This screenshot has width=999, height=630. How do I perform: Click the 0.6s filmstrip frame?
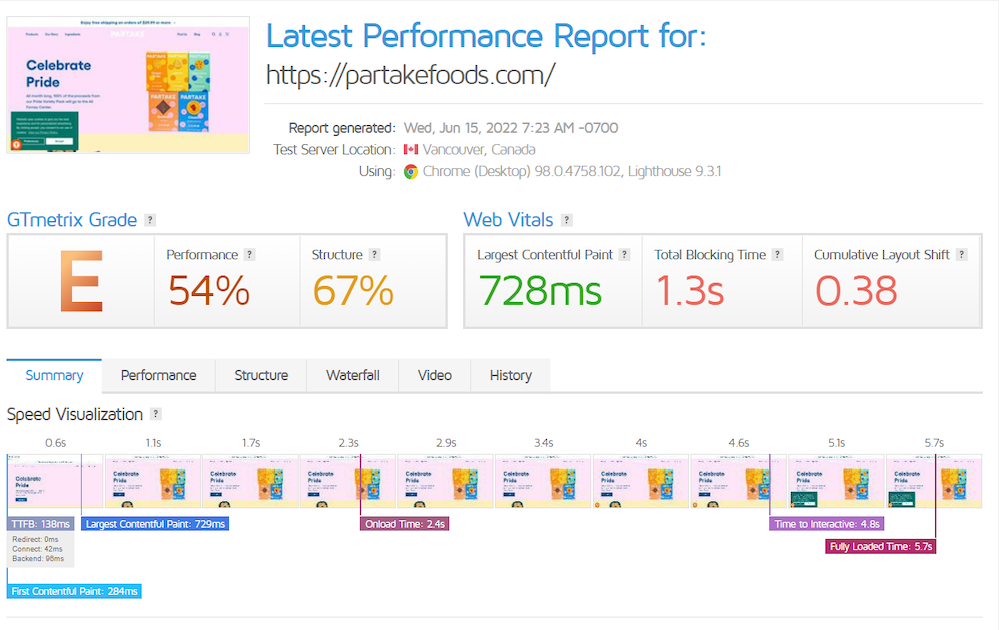pos(55,481)
